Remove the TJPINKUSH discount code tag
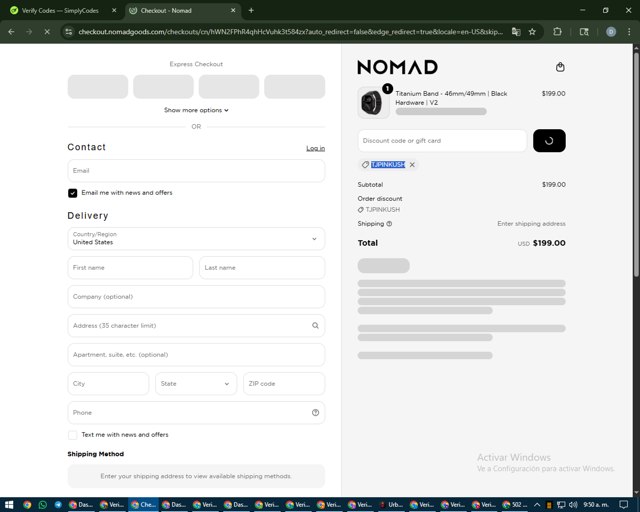Viewport: 640px width, 512px height. (412, 165)
